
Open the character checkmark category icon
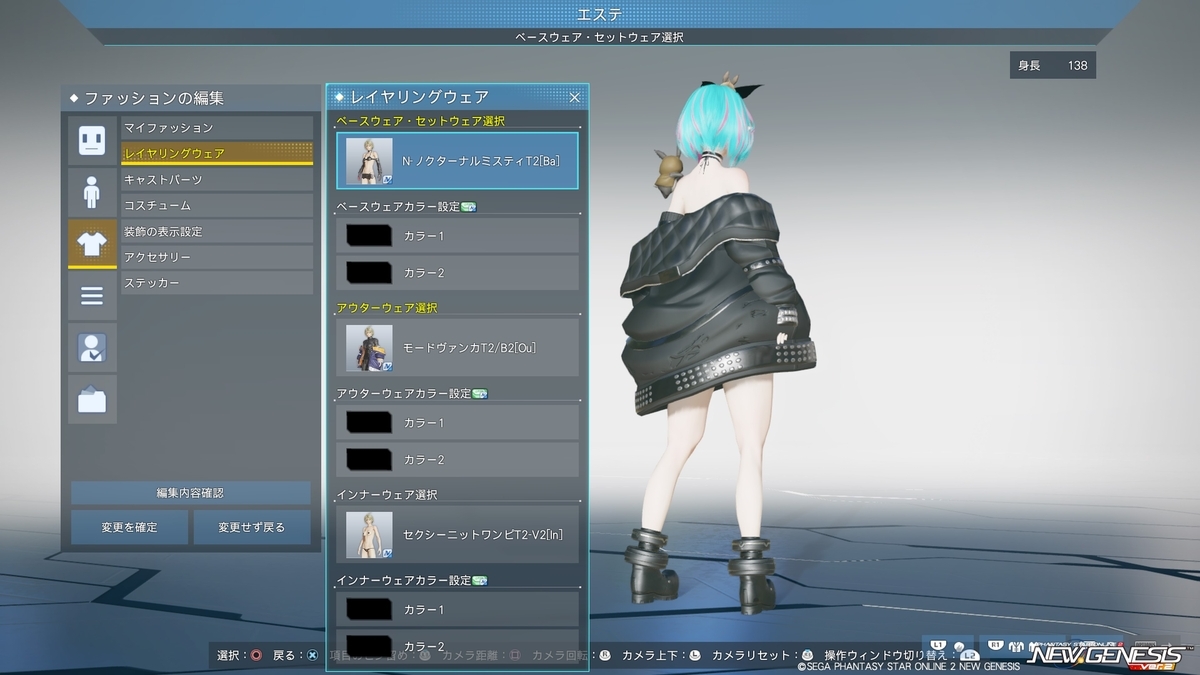pos(92,348)
